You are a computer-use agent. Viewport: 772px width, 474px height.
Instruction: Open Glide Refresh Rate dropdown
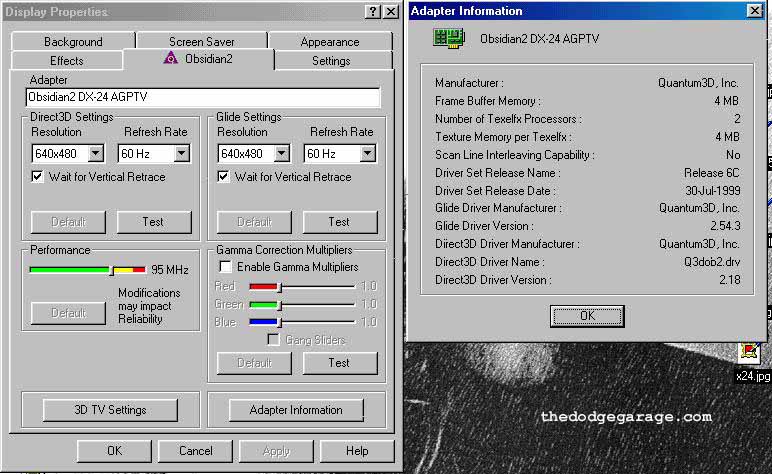pos(368,154)
